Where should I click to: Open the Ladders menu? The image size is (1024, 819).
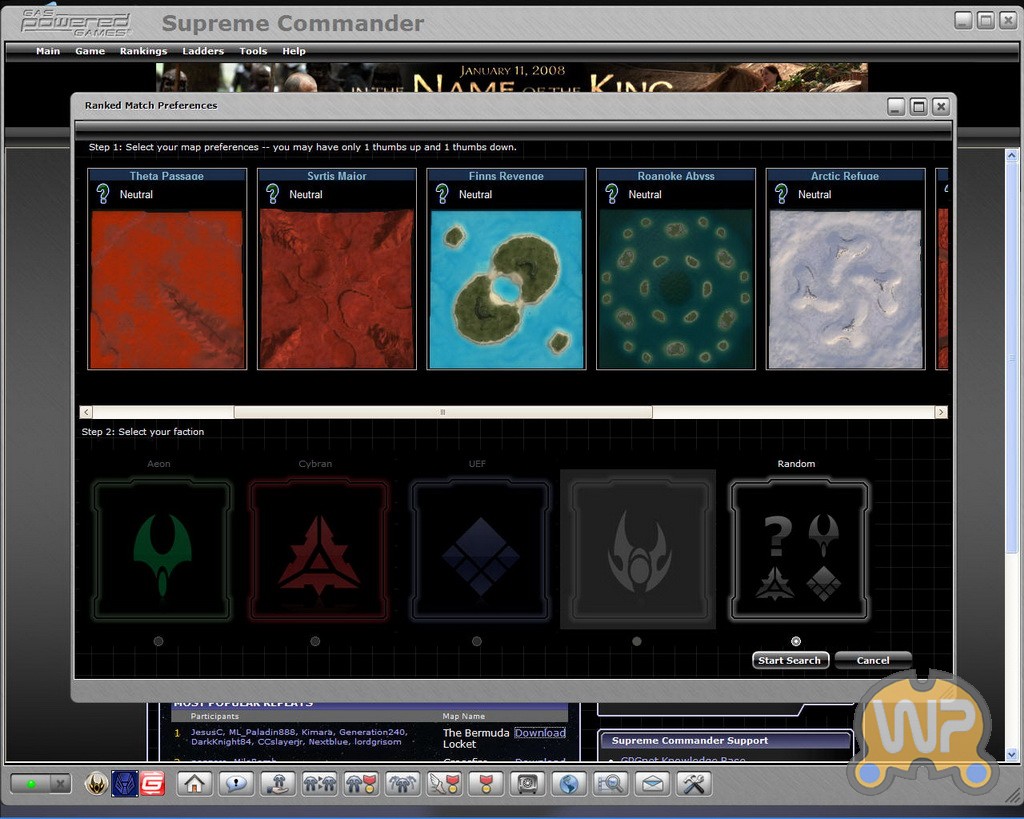(203, 51)
